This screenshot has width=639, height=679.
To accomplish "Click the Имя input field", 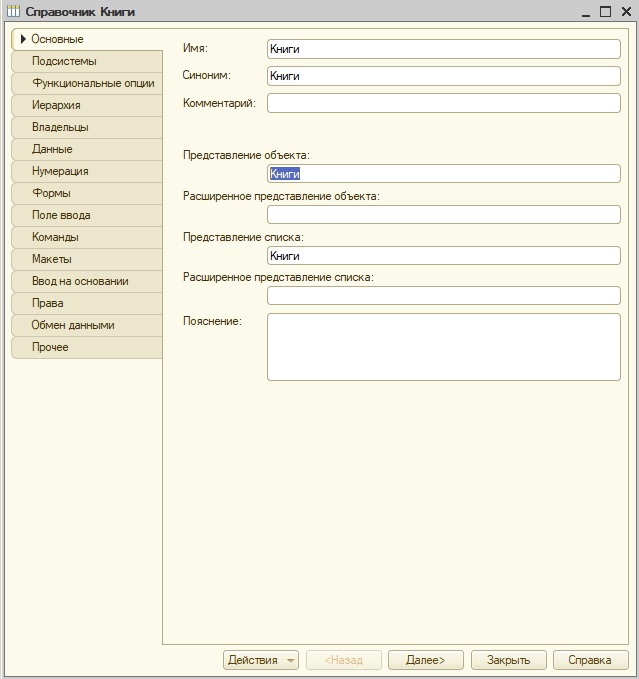I will pyautogui.click(x=444, y=49).
